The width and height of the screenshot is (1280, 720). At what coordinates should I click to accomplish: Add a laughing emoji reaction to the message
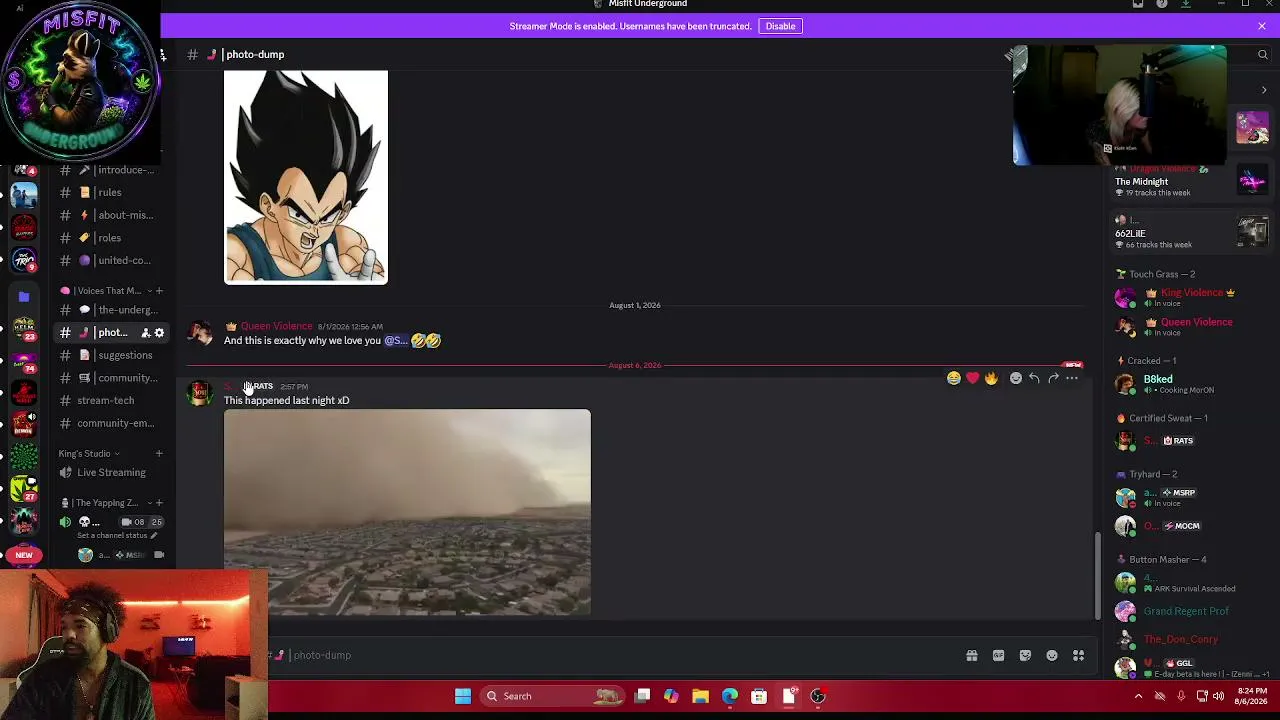pos(954,378)
